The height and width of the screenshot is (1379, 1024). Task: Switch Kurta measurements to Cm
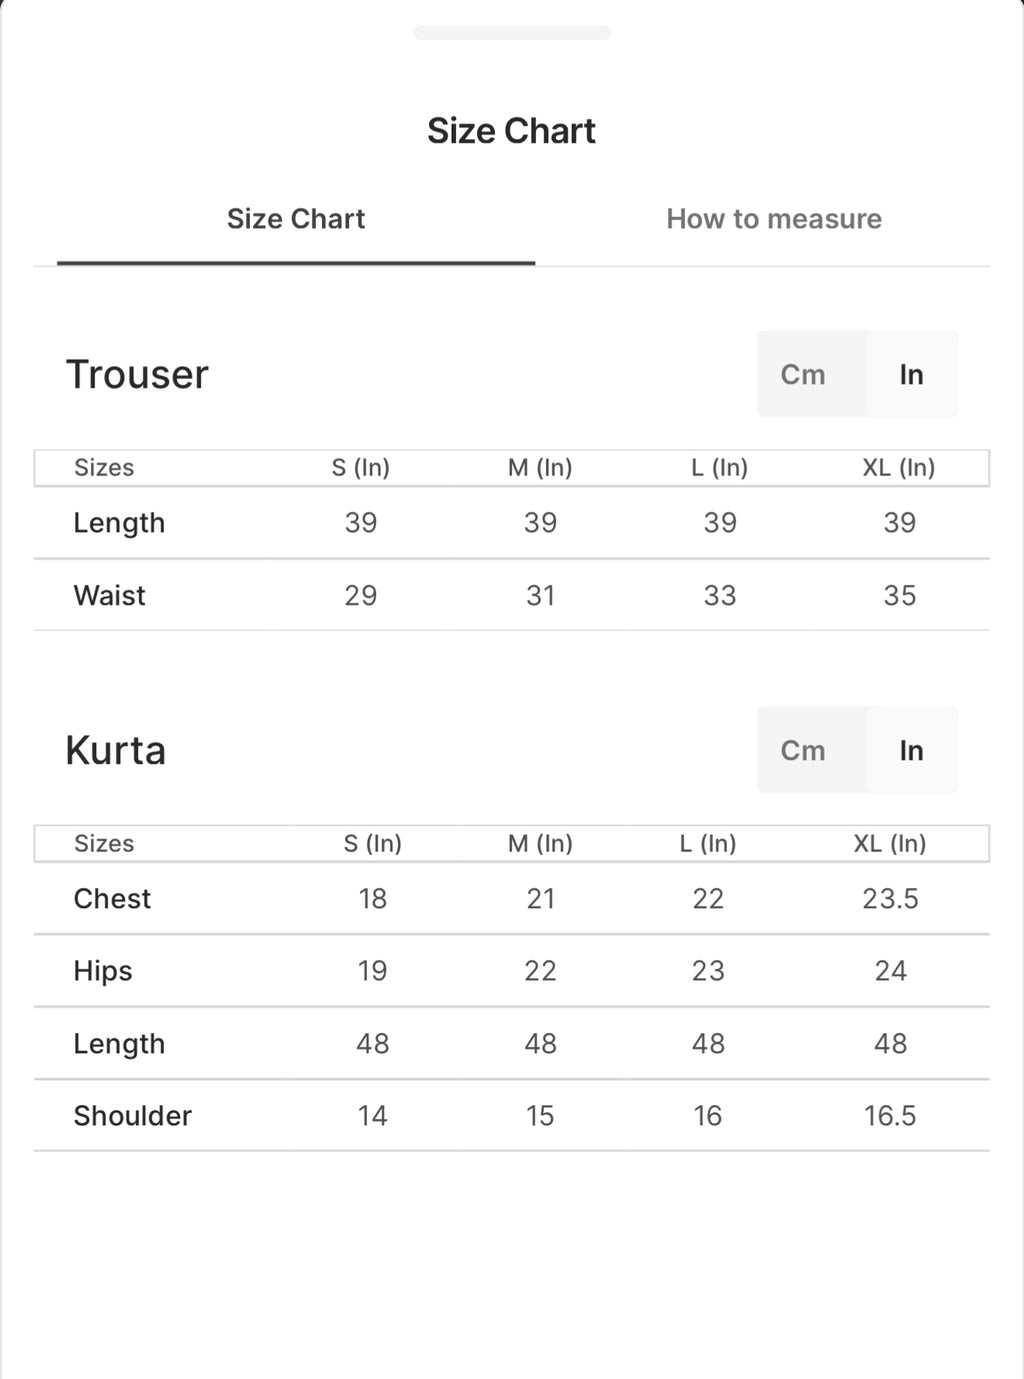point(803,751)
